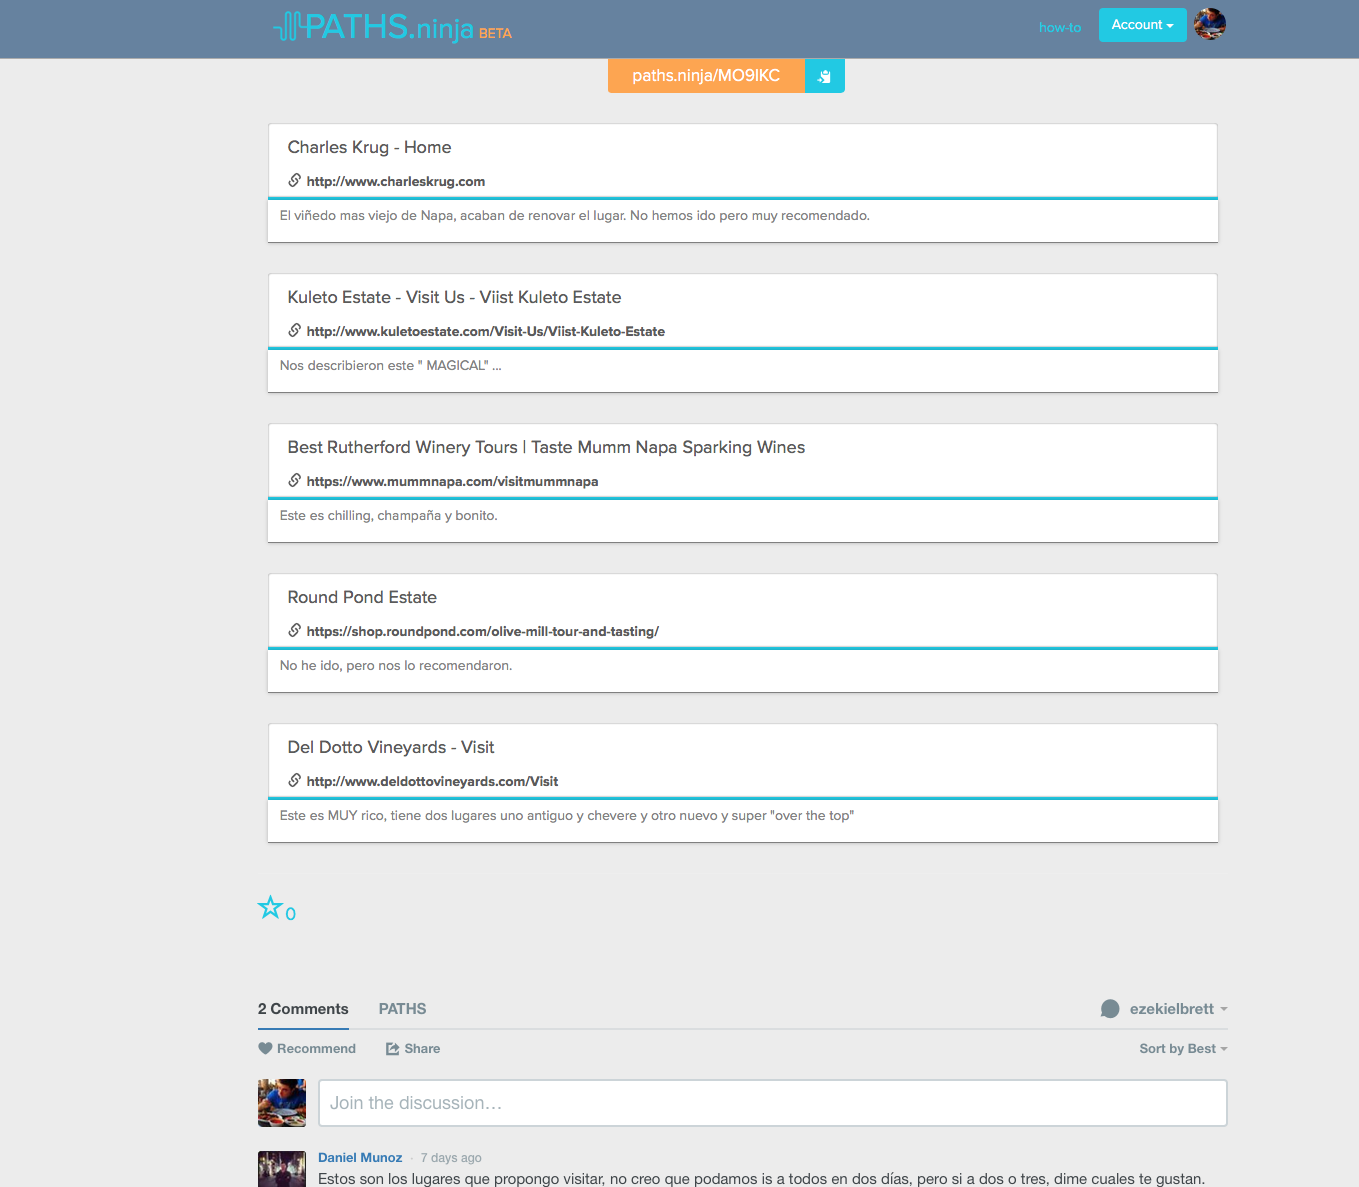Click the Share button
1359x1187 pixels.
tap(413, 1048)
